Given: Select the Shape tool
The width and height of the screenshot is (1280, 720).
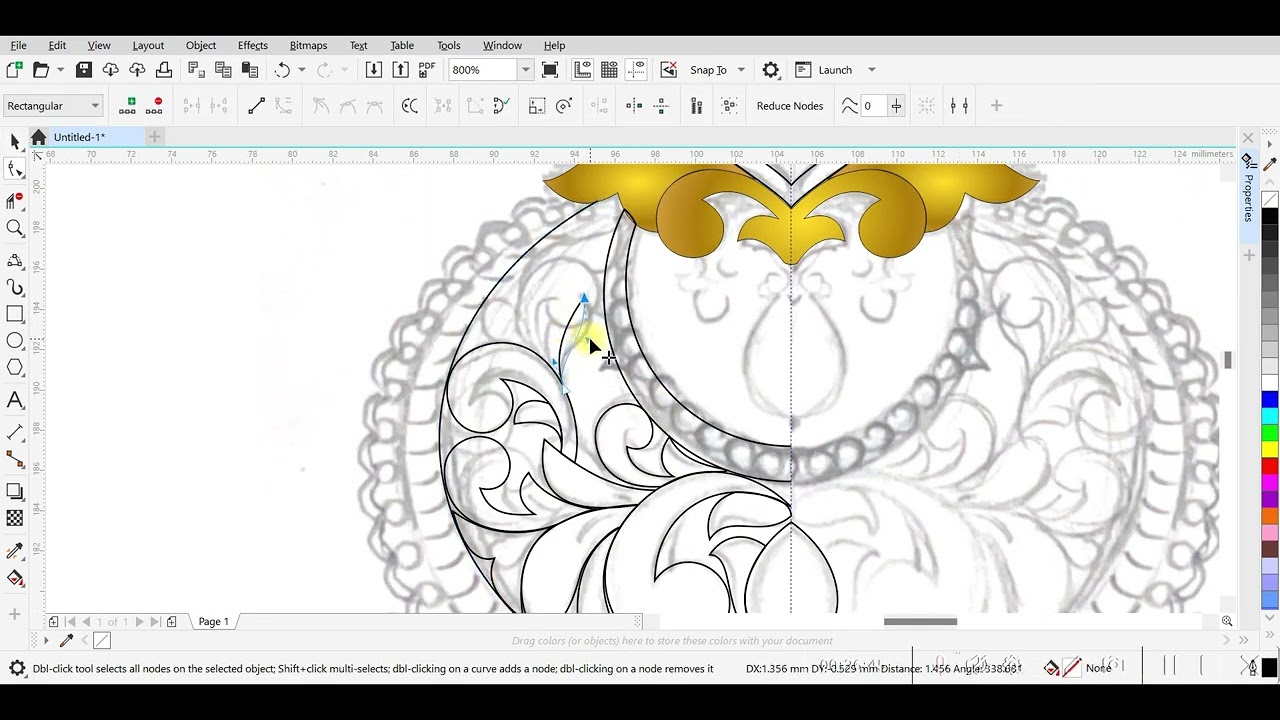Looking at the screenshot, I should point(15,170).
